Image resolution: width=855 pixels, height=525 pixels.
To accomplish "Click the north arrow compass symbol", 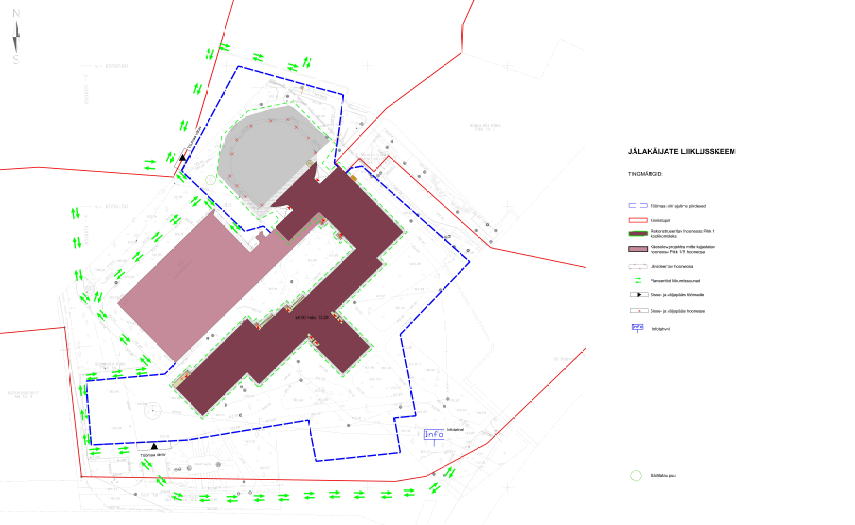I will (15, 40).
